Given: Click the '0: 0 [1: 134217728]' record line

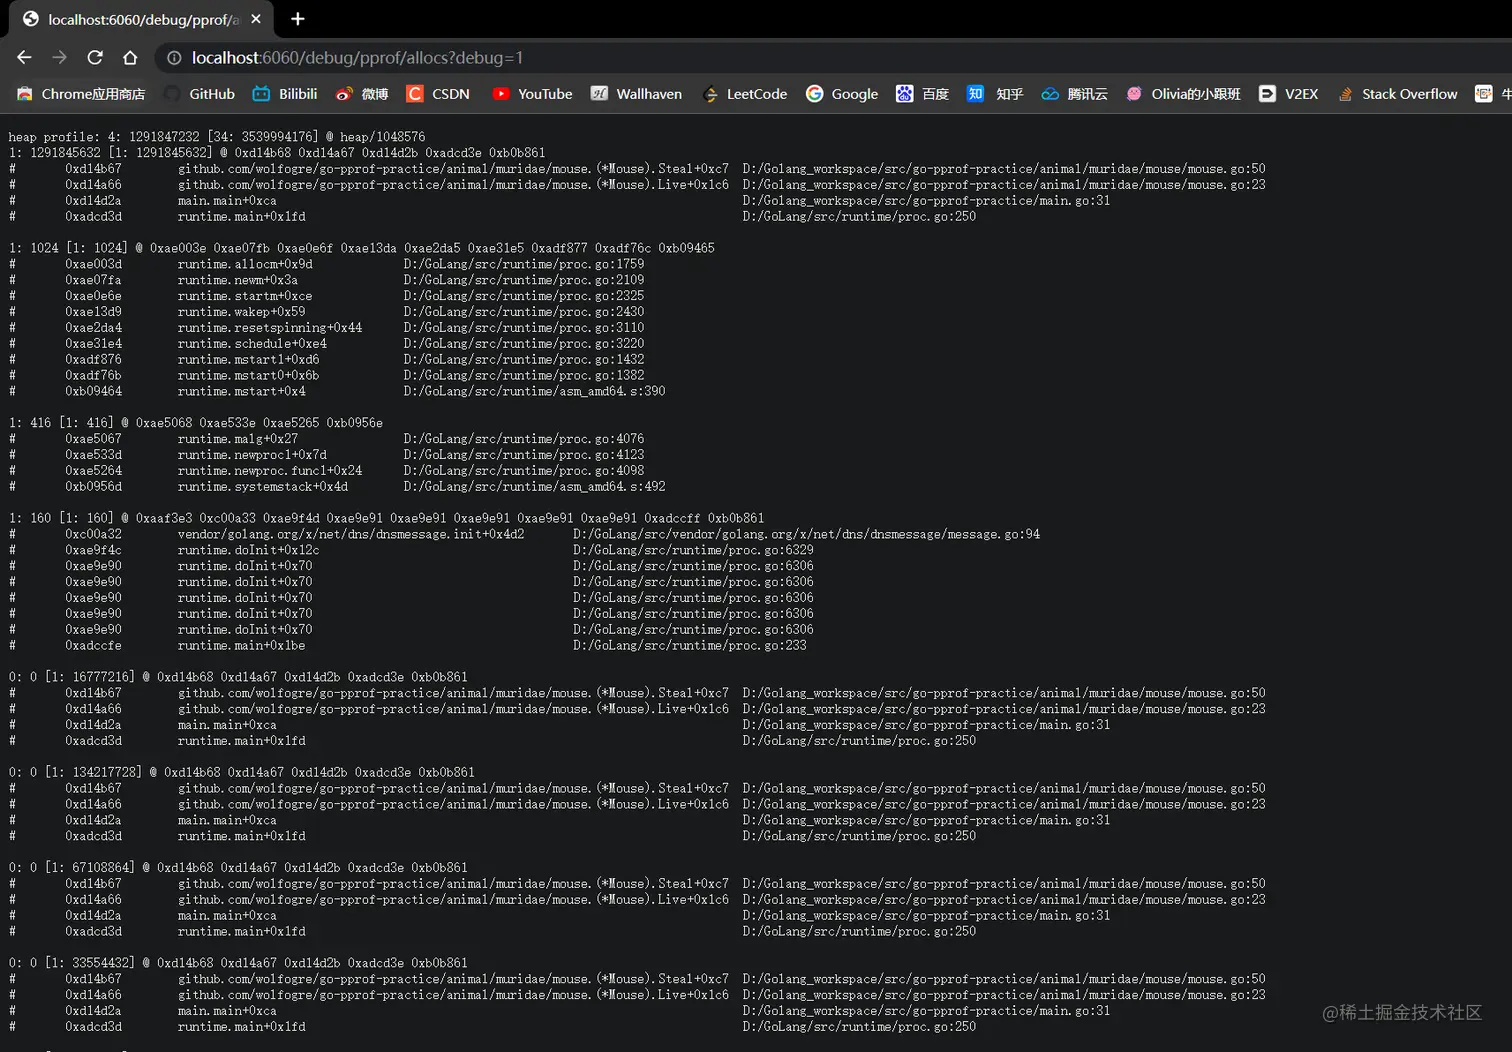Looking at the screenshot, I should (242, 772).
